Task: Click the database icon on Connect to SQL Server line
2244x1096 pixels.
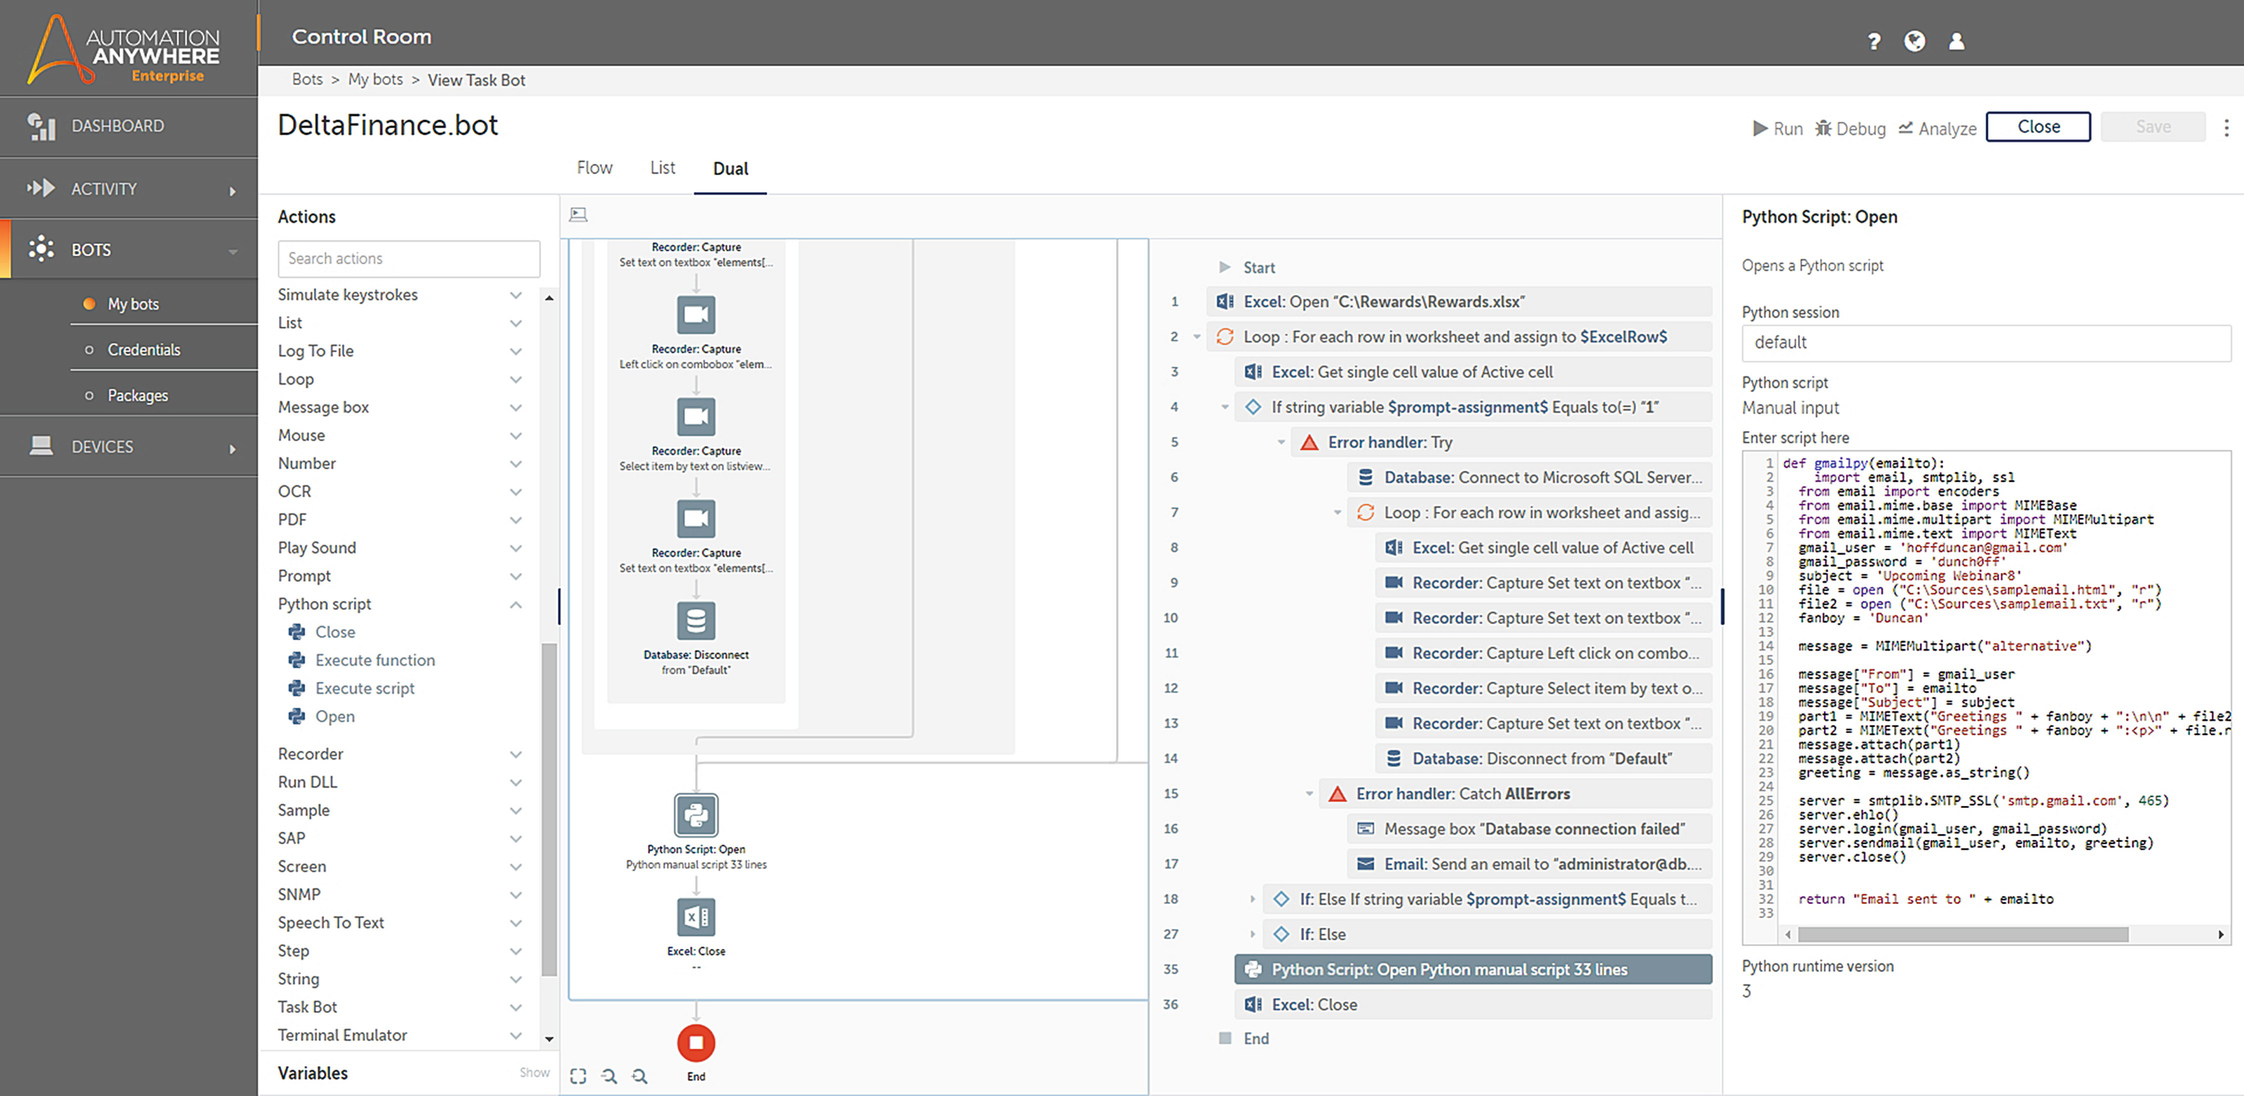Action: pyautogui.click(x=1365, y=477)
